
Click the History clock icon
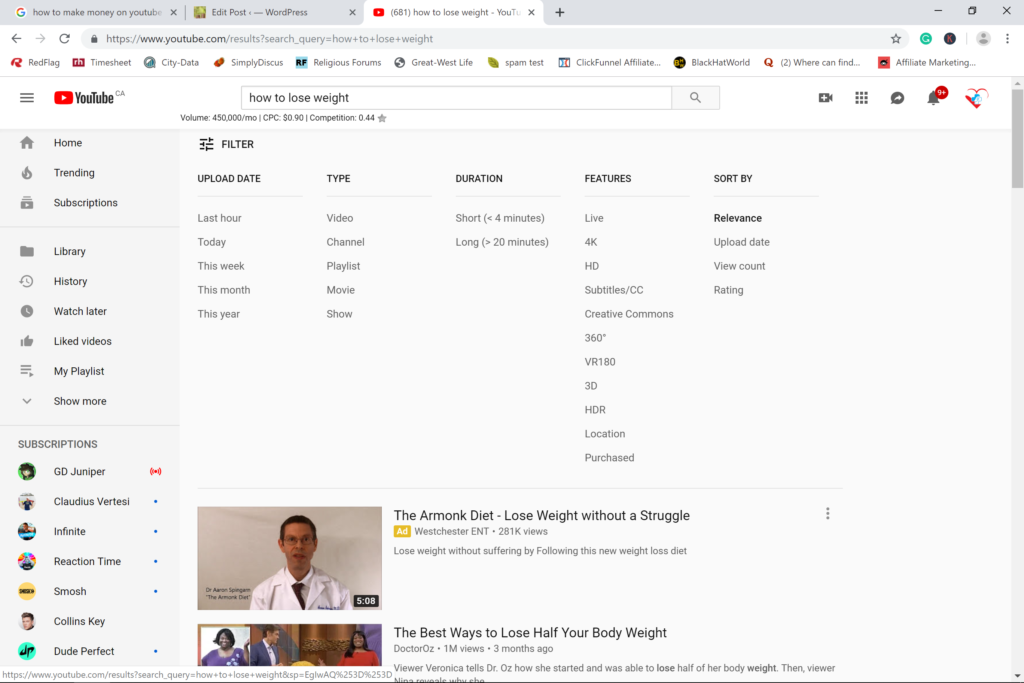coord(27,281)
